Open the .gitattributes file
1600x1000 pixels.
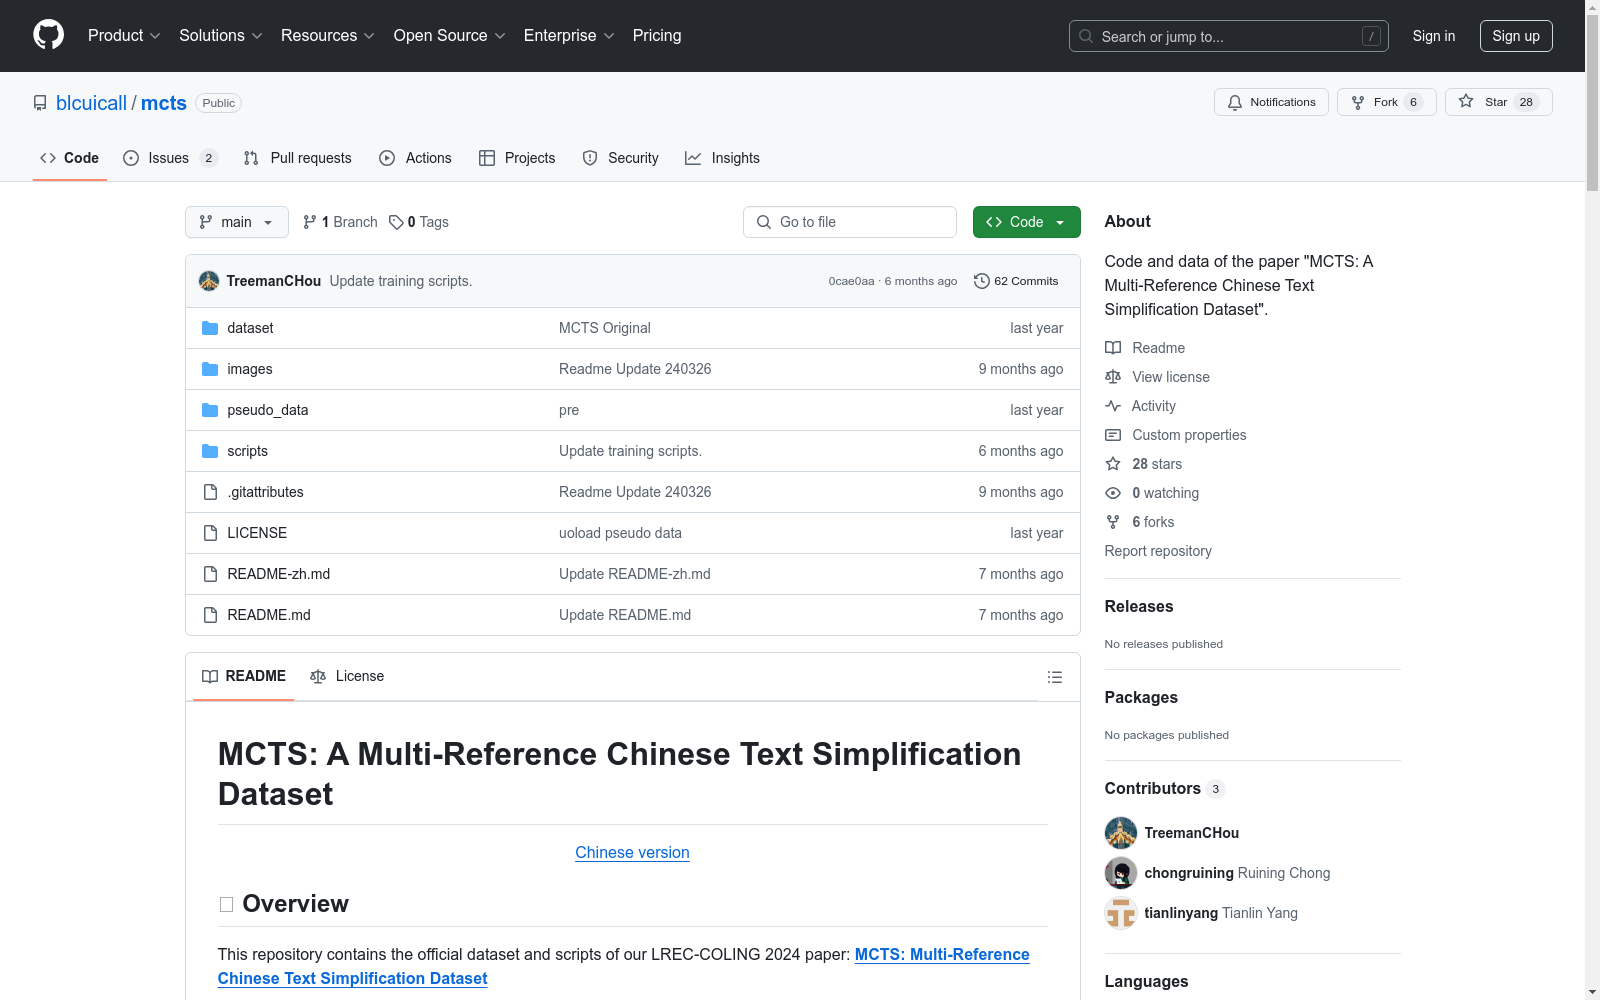tap(265, 492)
